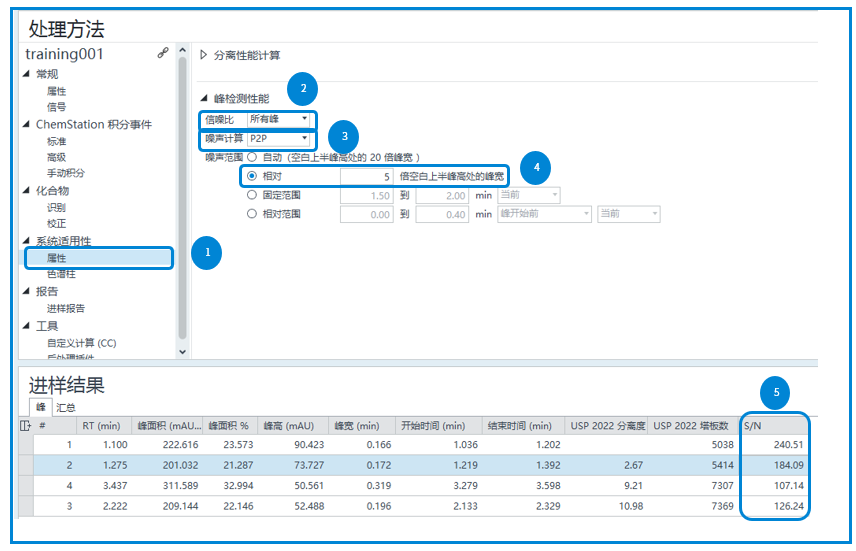Select 进样报告 tree item
The width and height of the screenshot is (856, 551).
click(66, 309)
